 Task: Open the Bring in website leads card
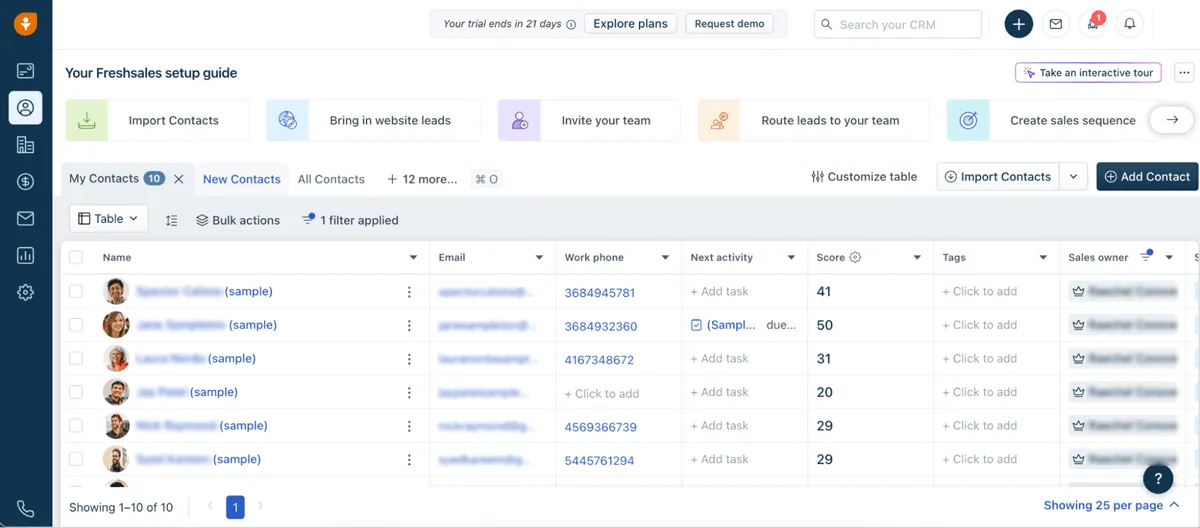373,120
